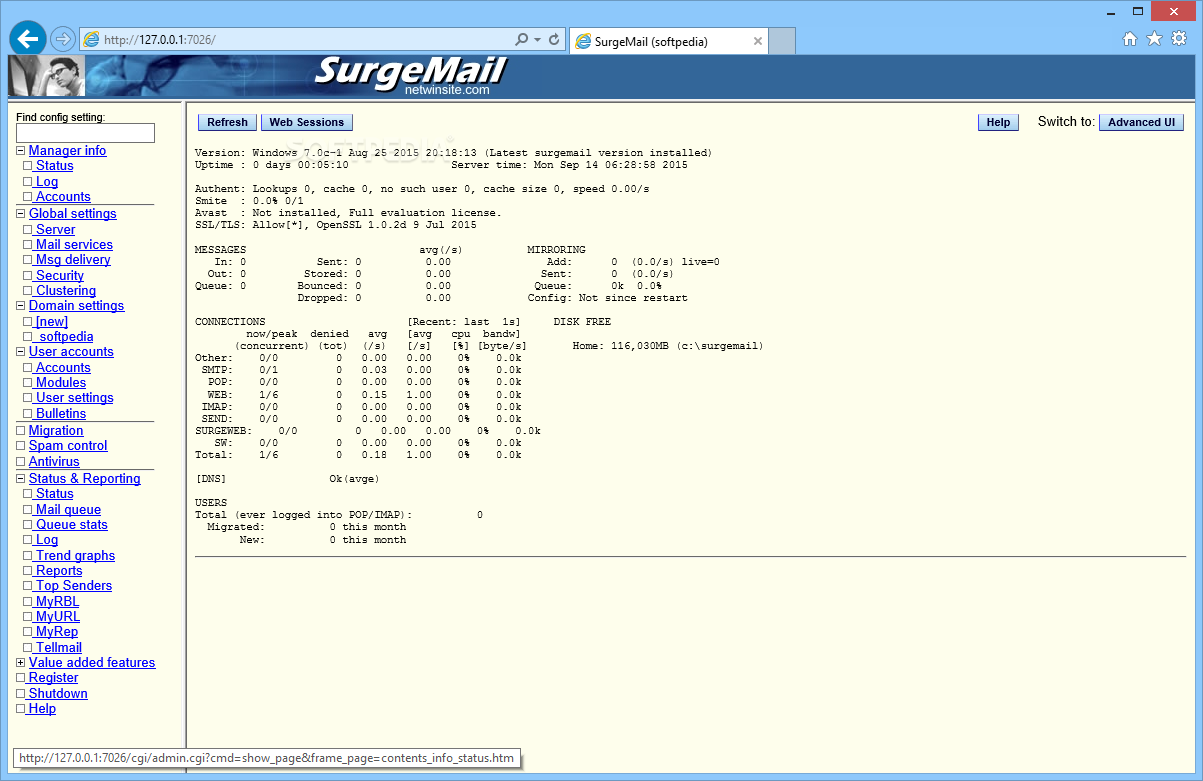The height and width of the screenshot is (781, 1203).
Task: Open the Global settings link
Action: [72, 214]
